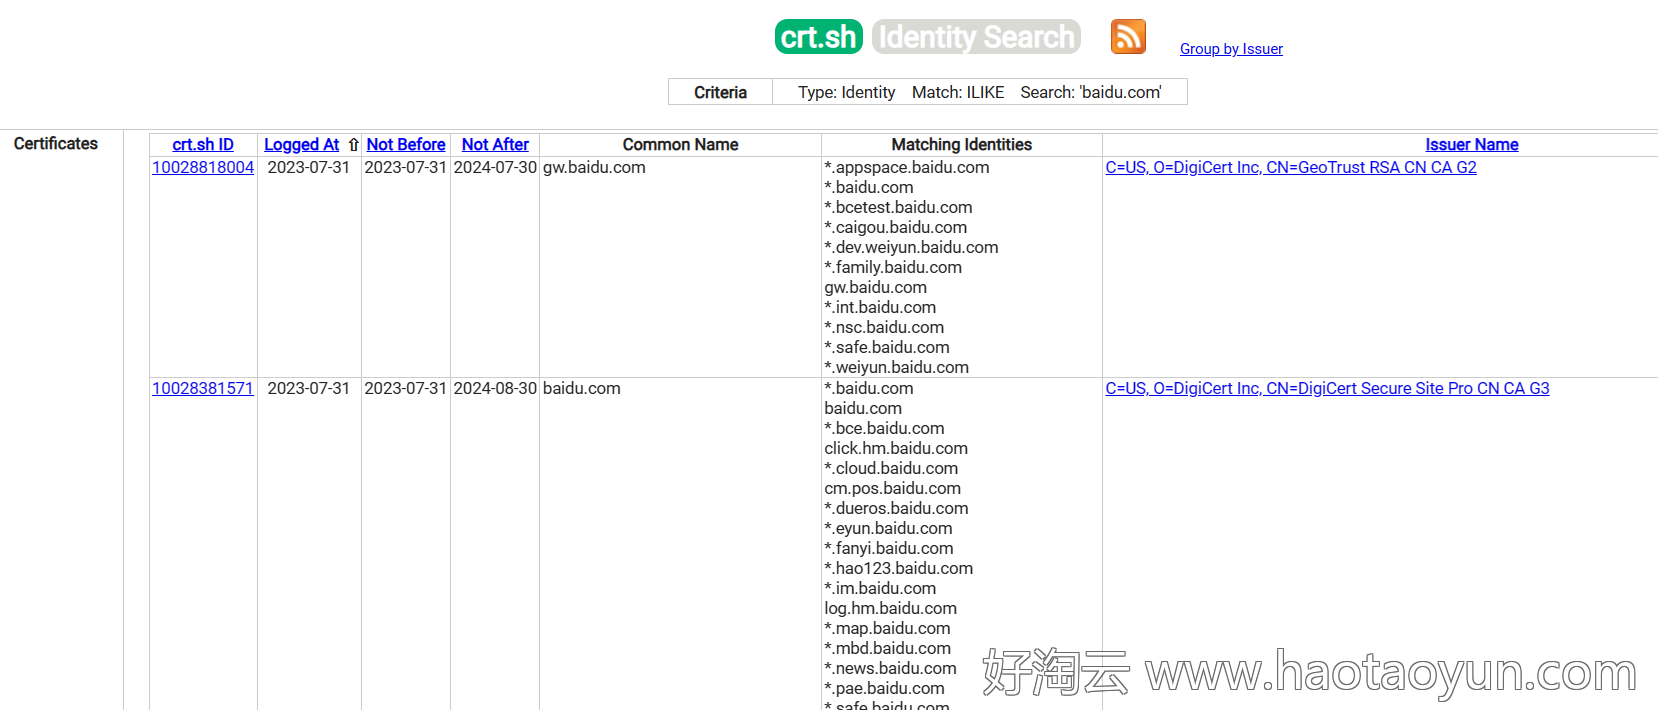Select cm.pos.baidu.com identity text
Screen dimensions: 1658x710
coord(892,488)
